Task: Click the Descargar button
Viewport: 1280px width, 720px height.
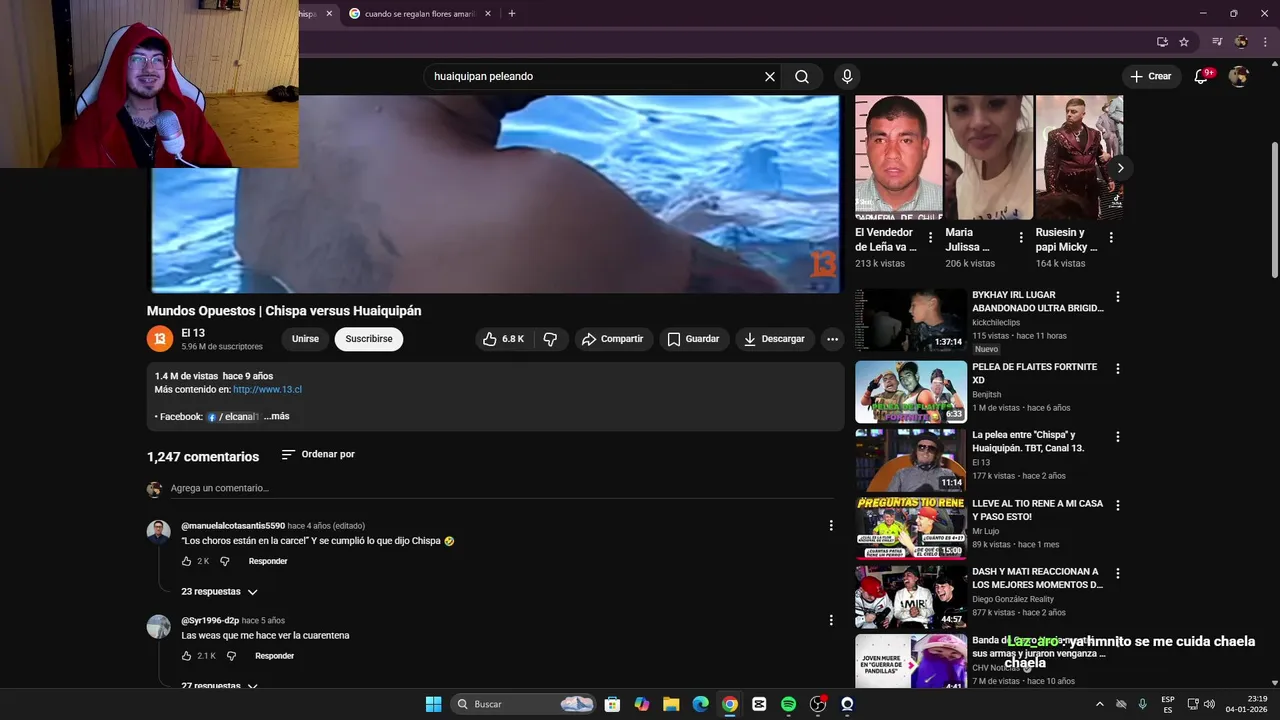Action: click(774, 339)
